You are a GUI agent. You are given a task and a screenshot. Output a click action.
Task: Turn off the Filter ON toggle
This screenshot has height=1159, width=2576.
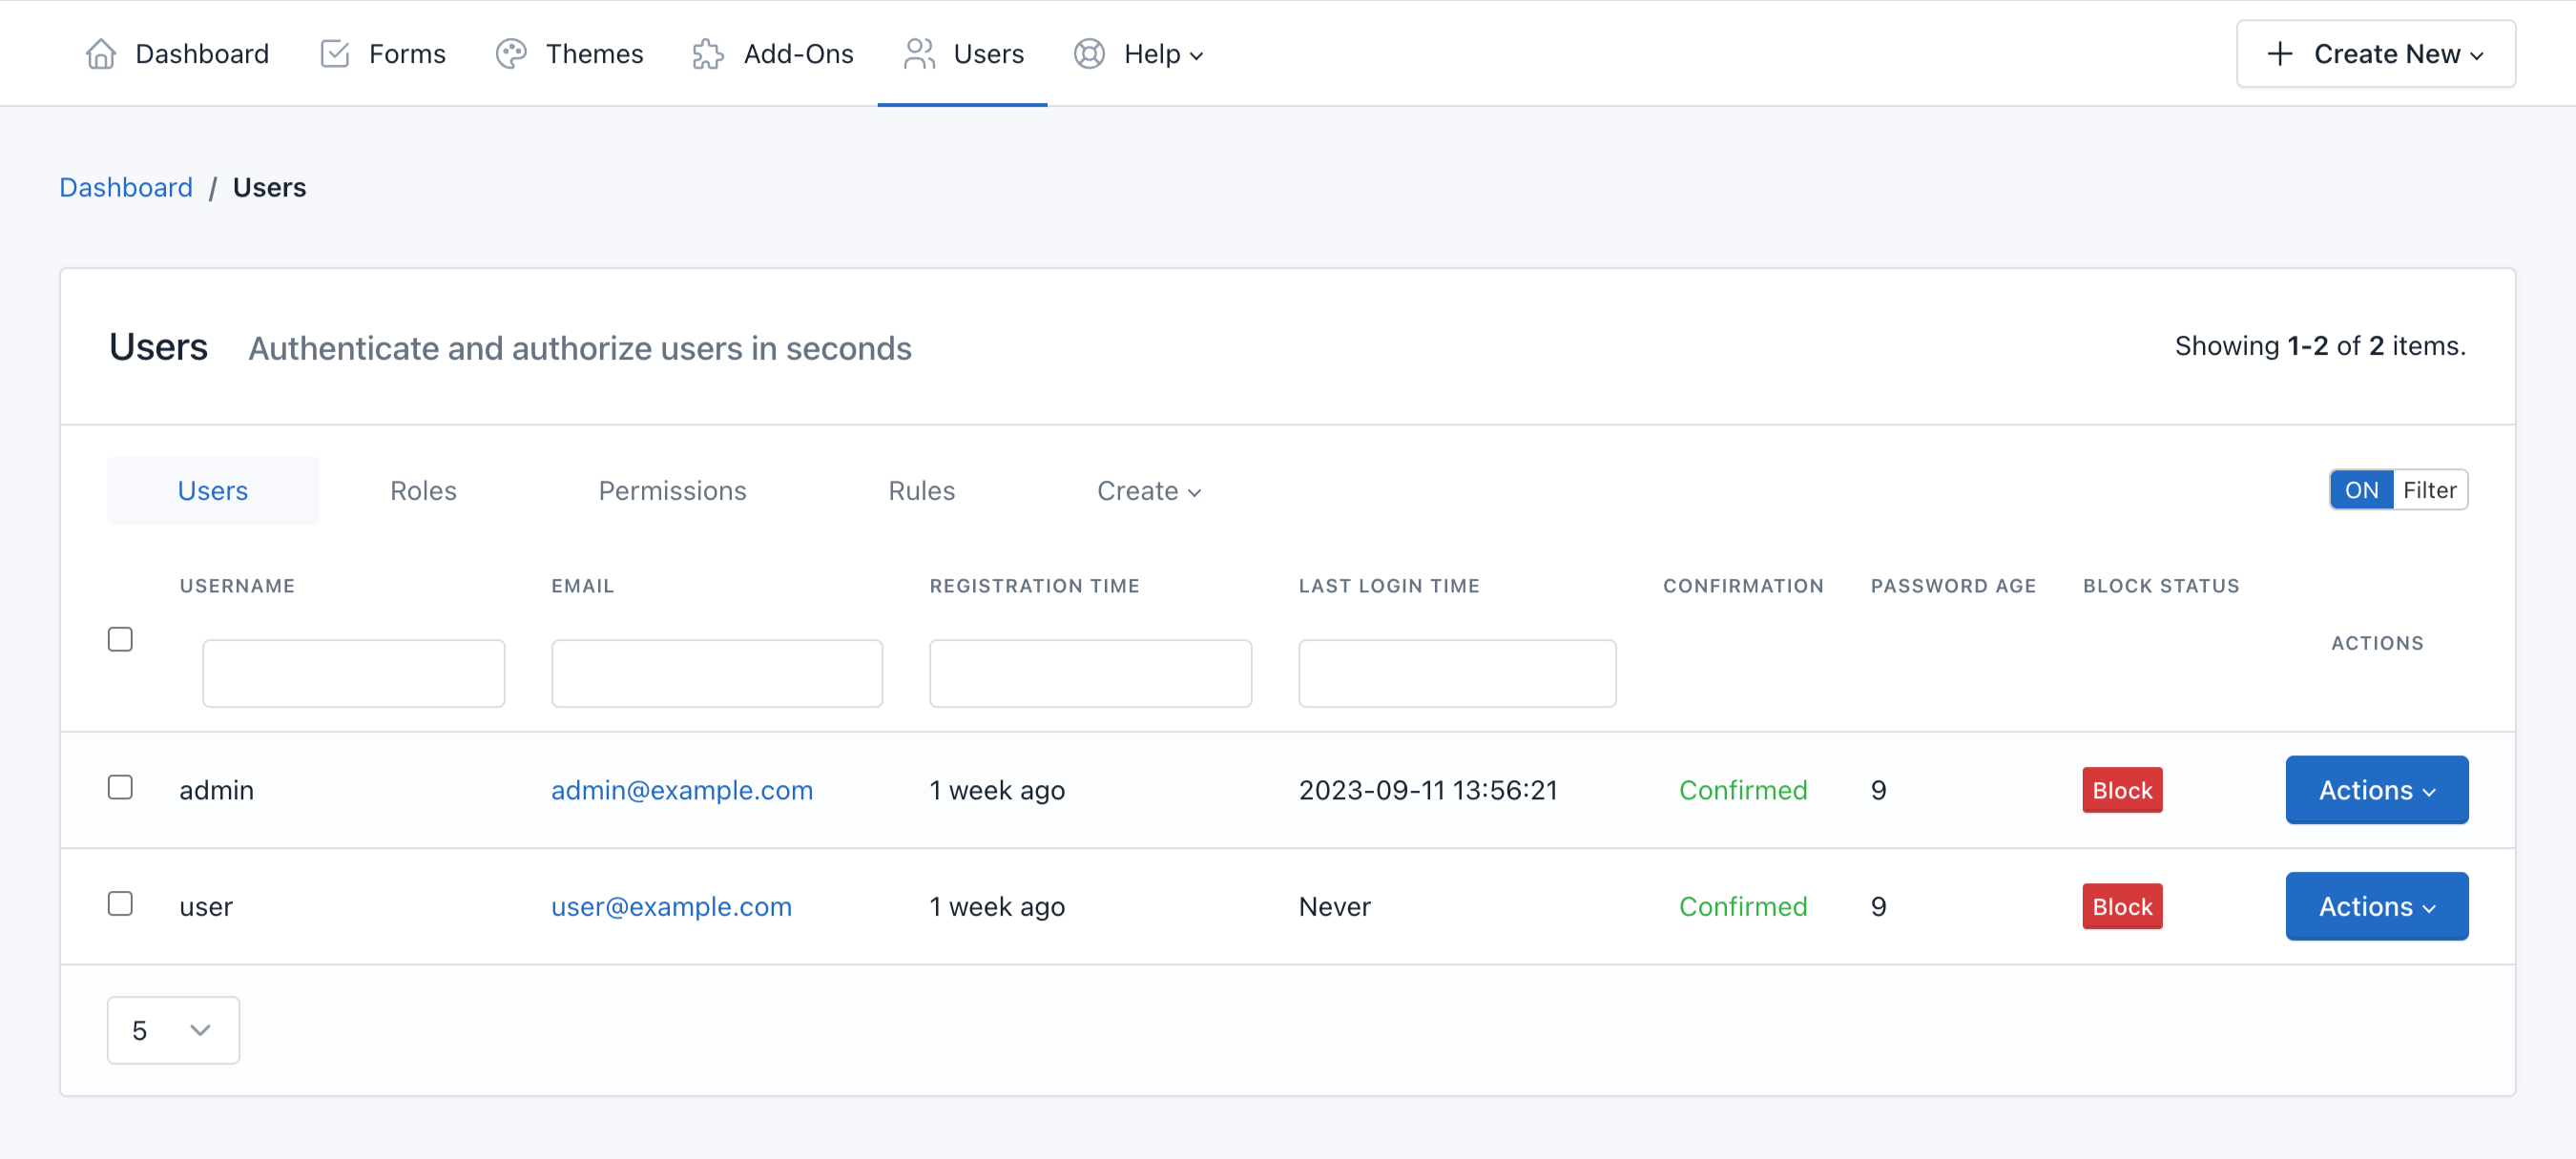click(2362, 489)
